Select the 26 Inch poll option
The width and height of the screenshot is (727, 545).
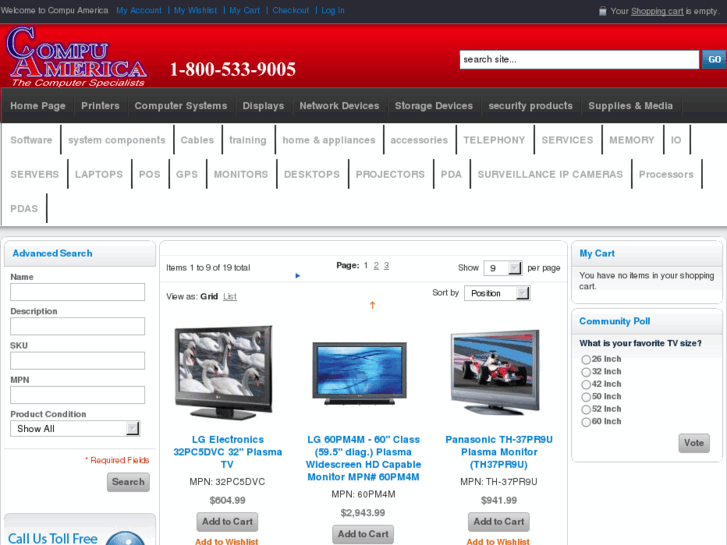[x=586, y=359]
